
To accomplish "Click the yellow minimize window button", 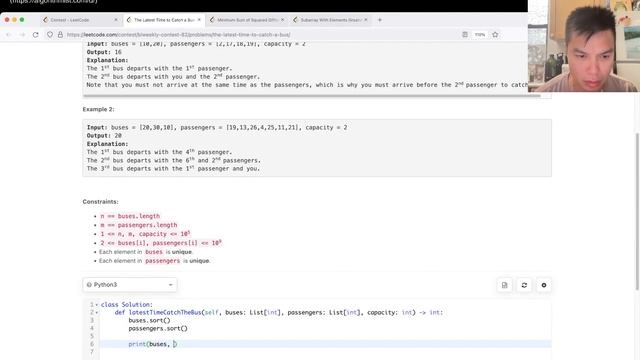I will pyautogui.click(x=14, y=20).
